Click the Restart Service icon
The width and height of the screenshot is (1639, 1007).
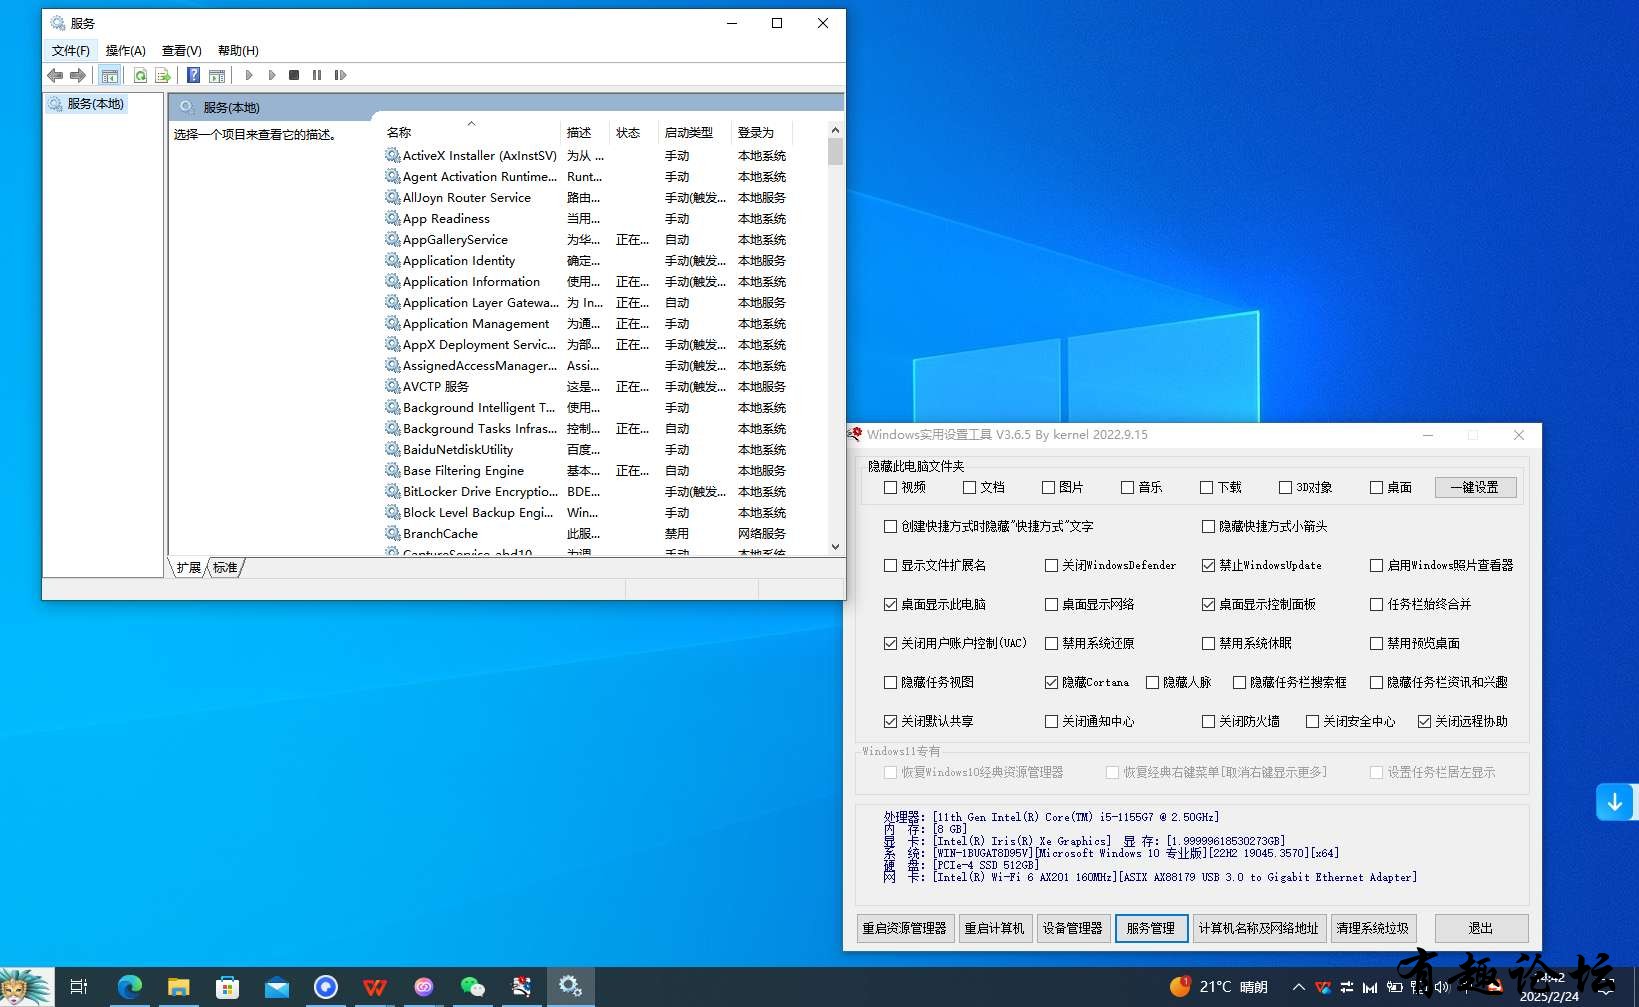[340, 75]
